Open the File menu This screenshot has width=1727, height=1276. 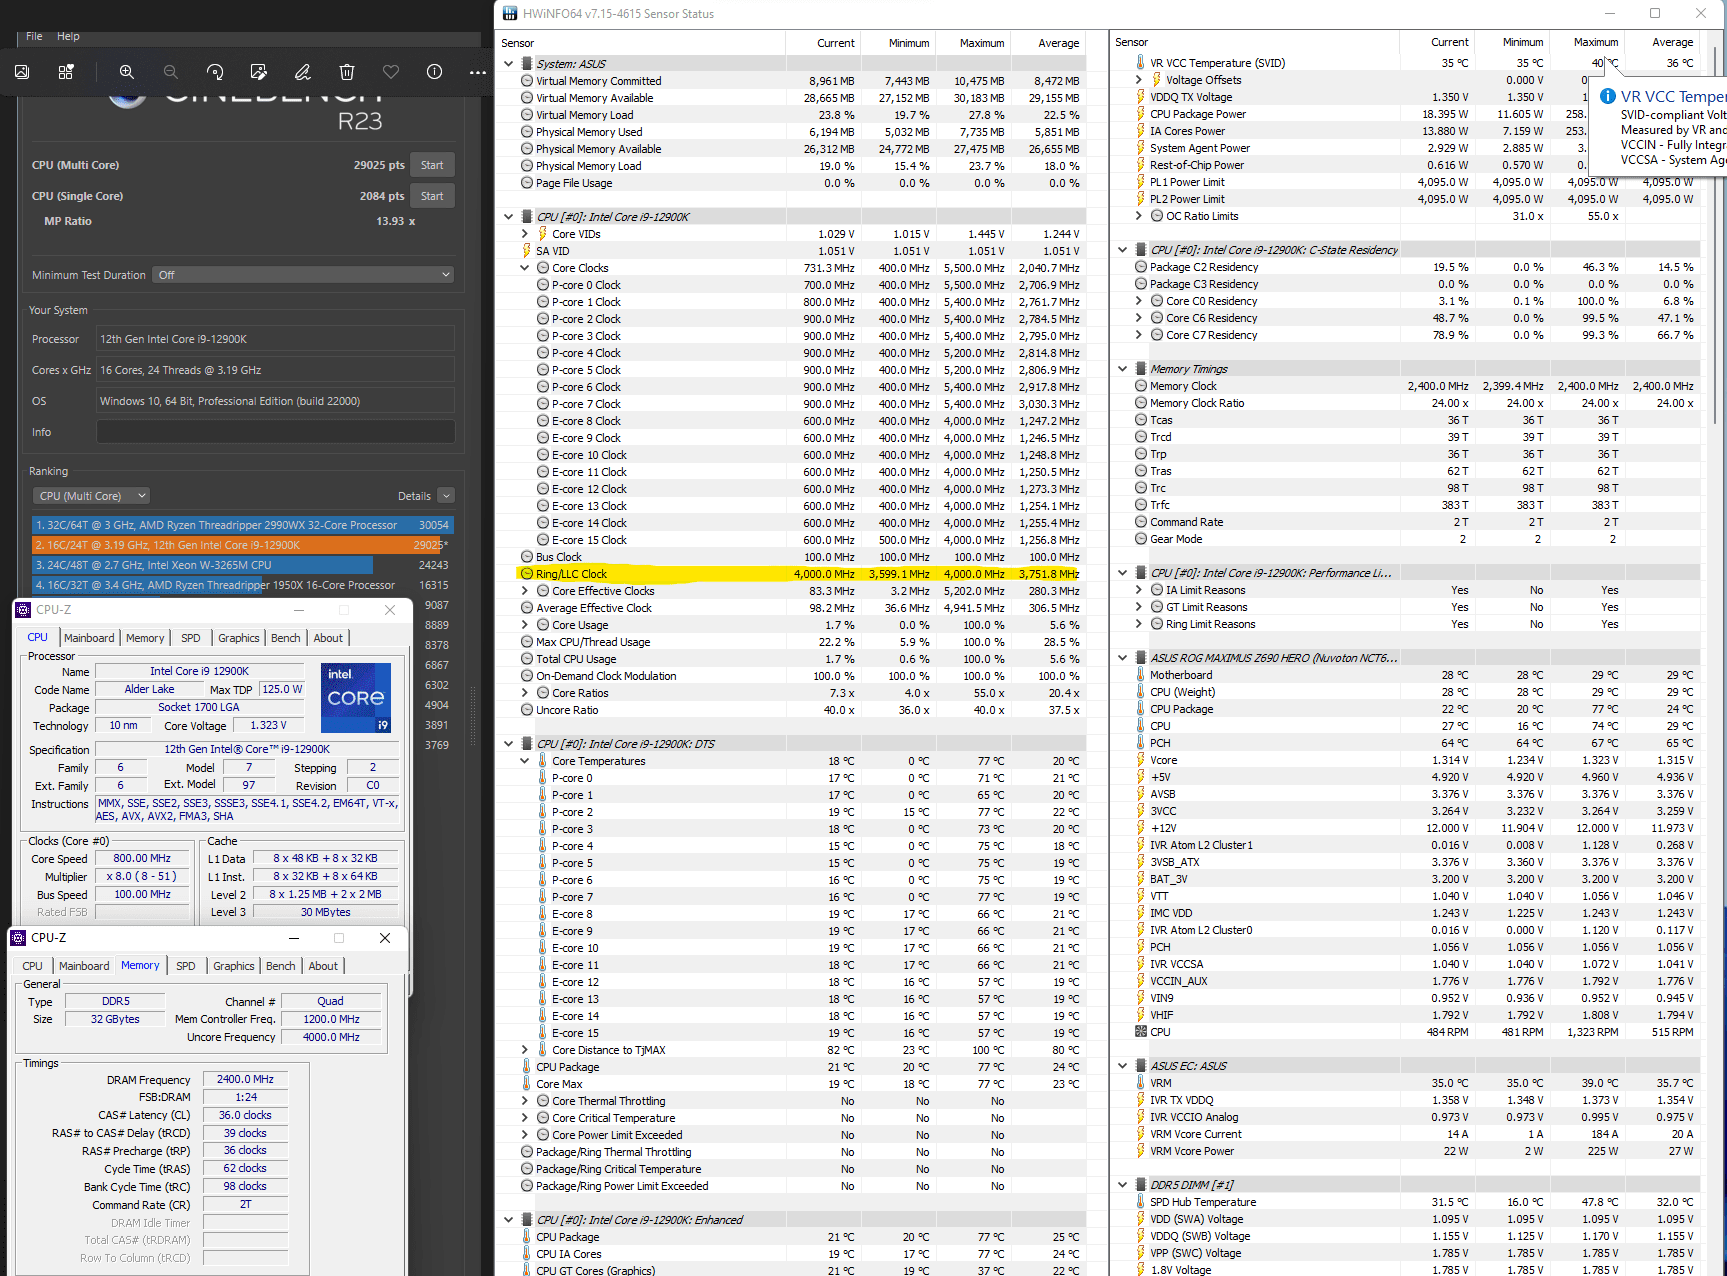34,36
